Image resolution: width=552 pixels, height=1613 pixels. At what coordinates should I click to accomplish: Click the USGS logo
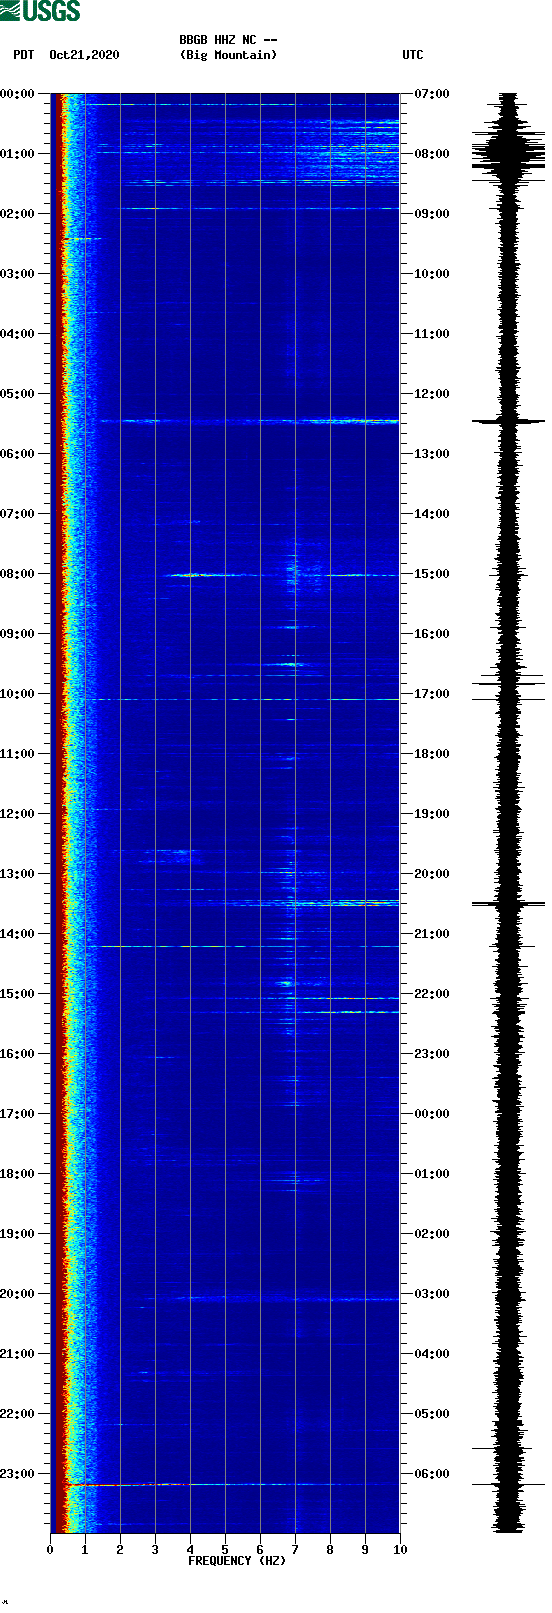40,11
